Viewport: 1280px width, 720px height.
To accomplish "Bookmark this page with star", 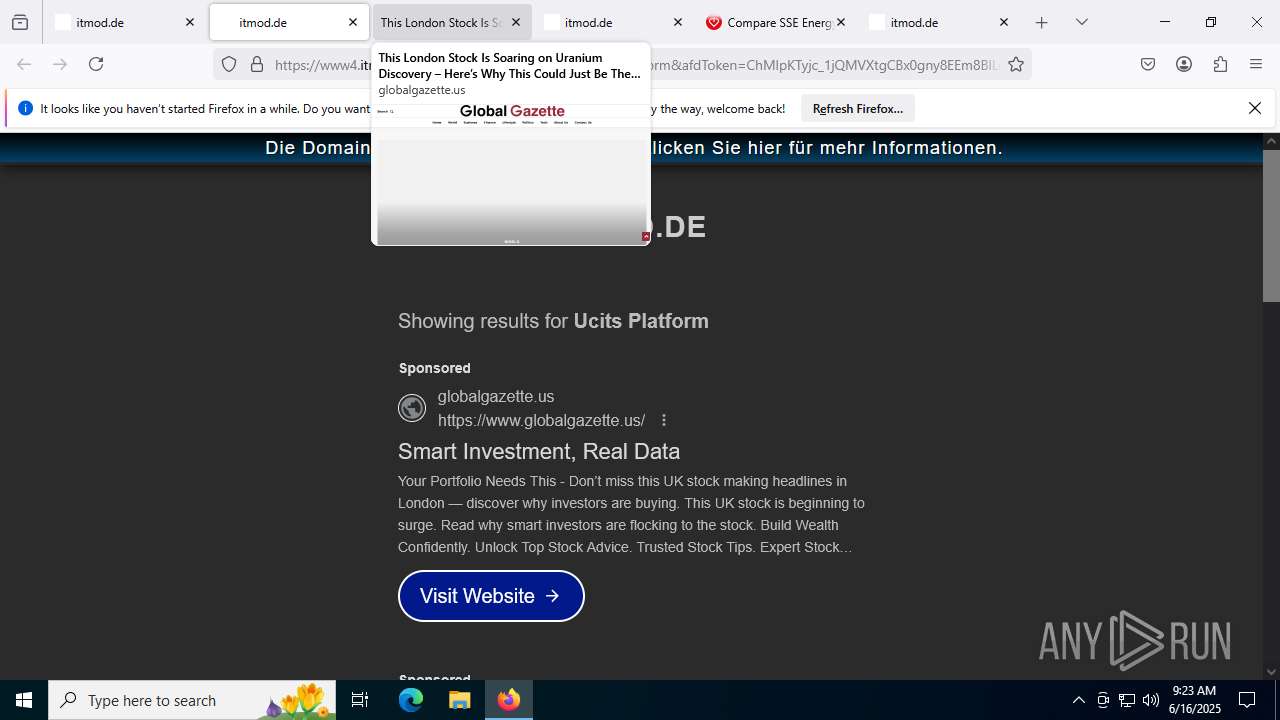I will click(x=1016, y=64).
